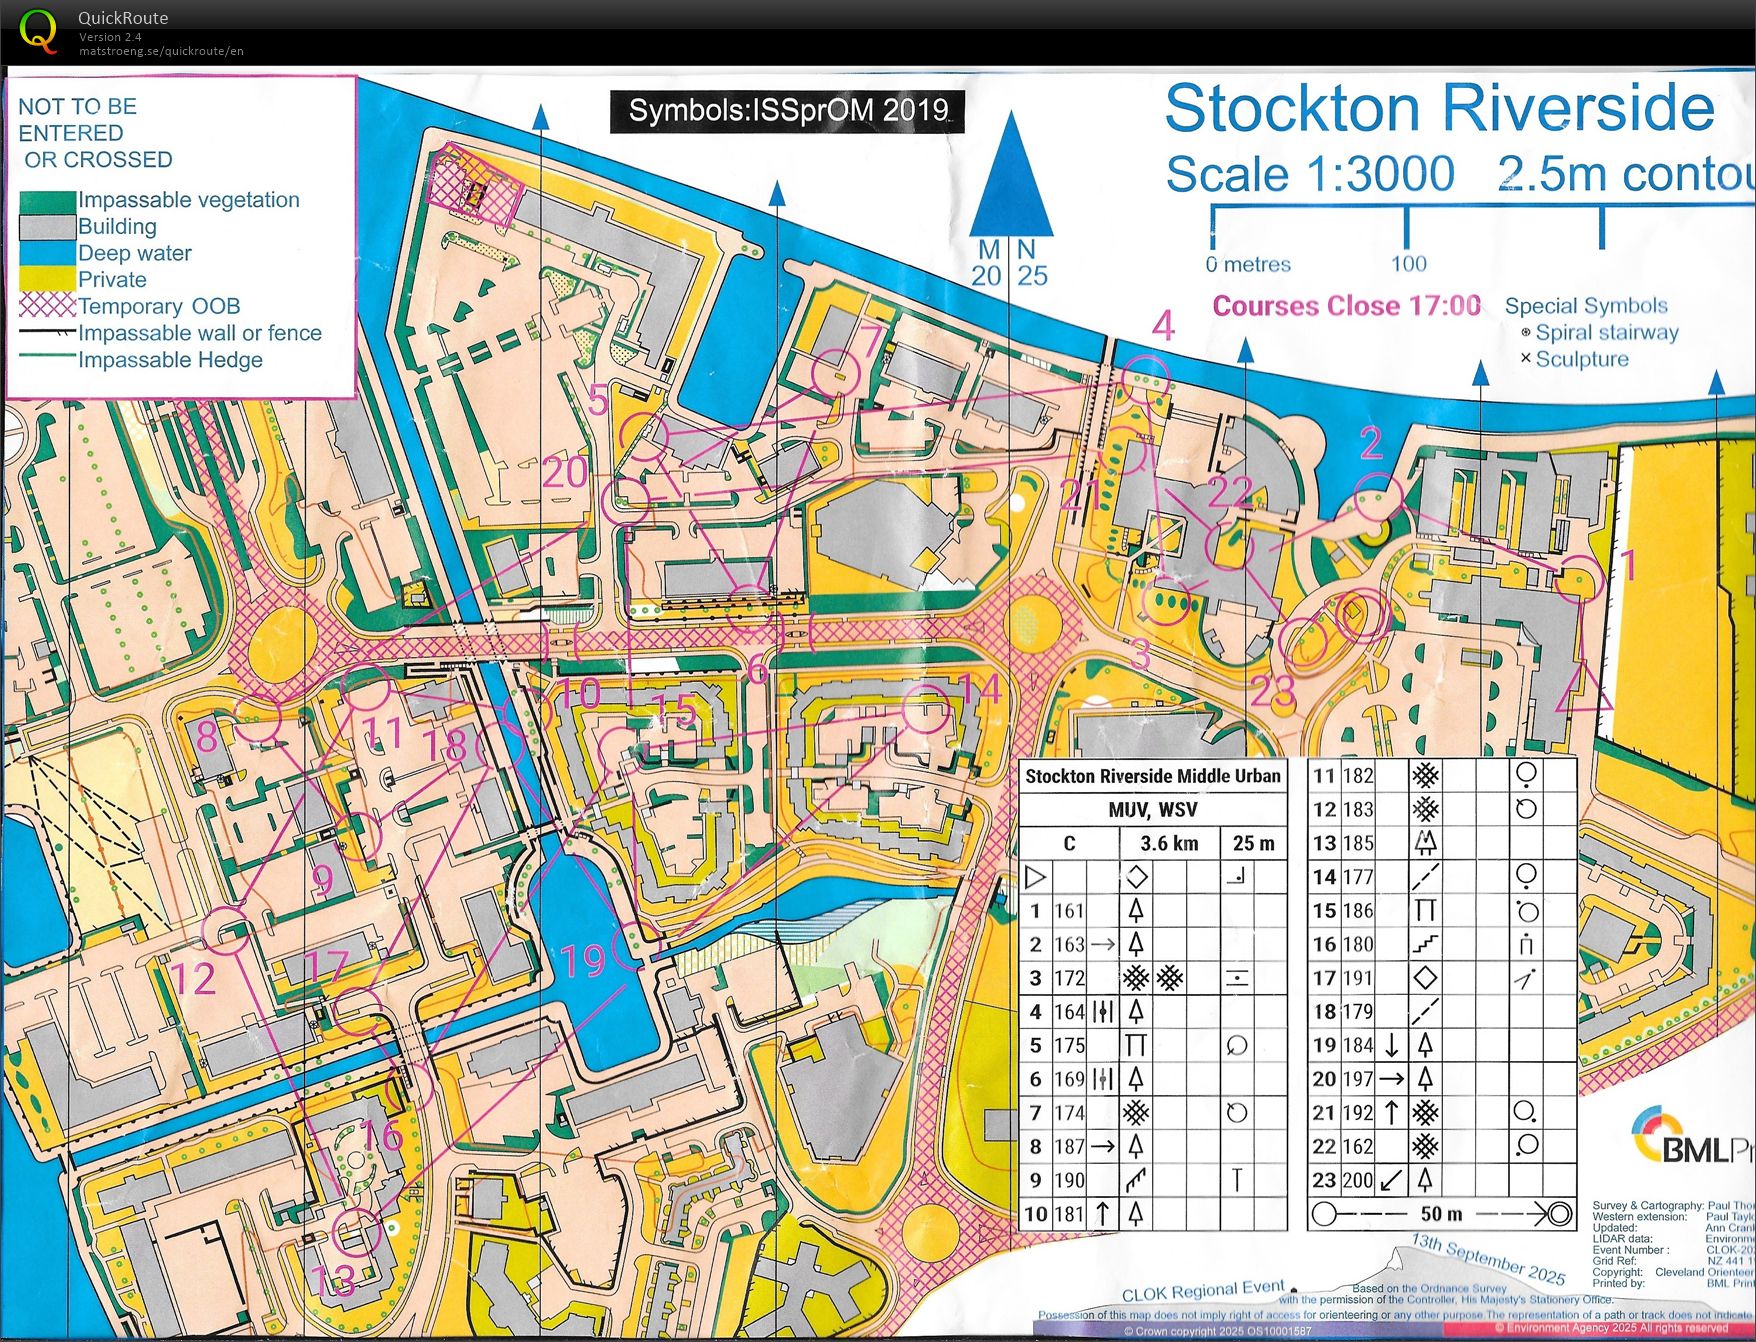The width and height of the screenshot is (1756, 1342).
Task: Click control code '175' in the table
Action: [1069, 1046]
